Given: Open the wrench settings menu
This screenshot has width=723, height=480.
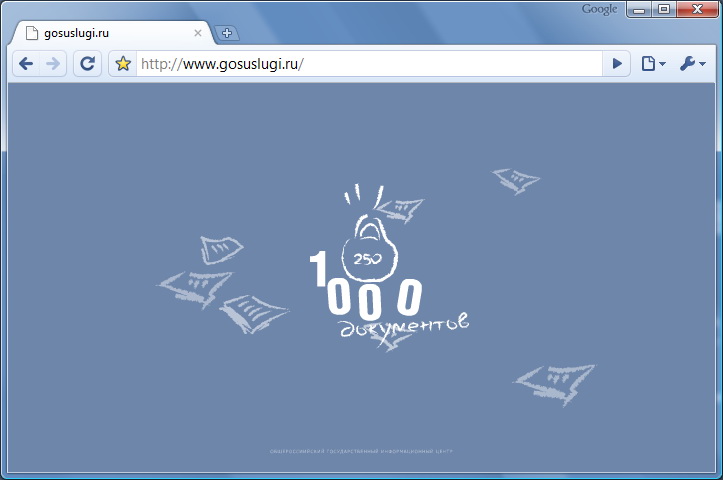Looking at the screenshot, I should coord(692,64).
